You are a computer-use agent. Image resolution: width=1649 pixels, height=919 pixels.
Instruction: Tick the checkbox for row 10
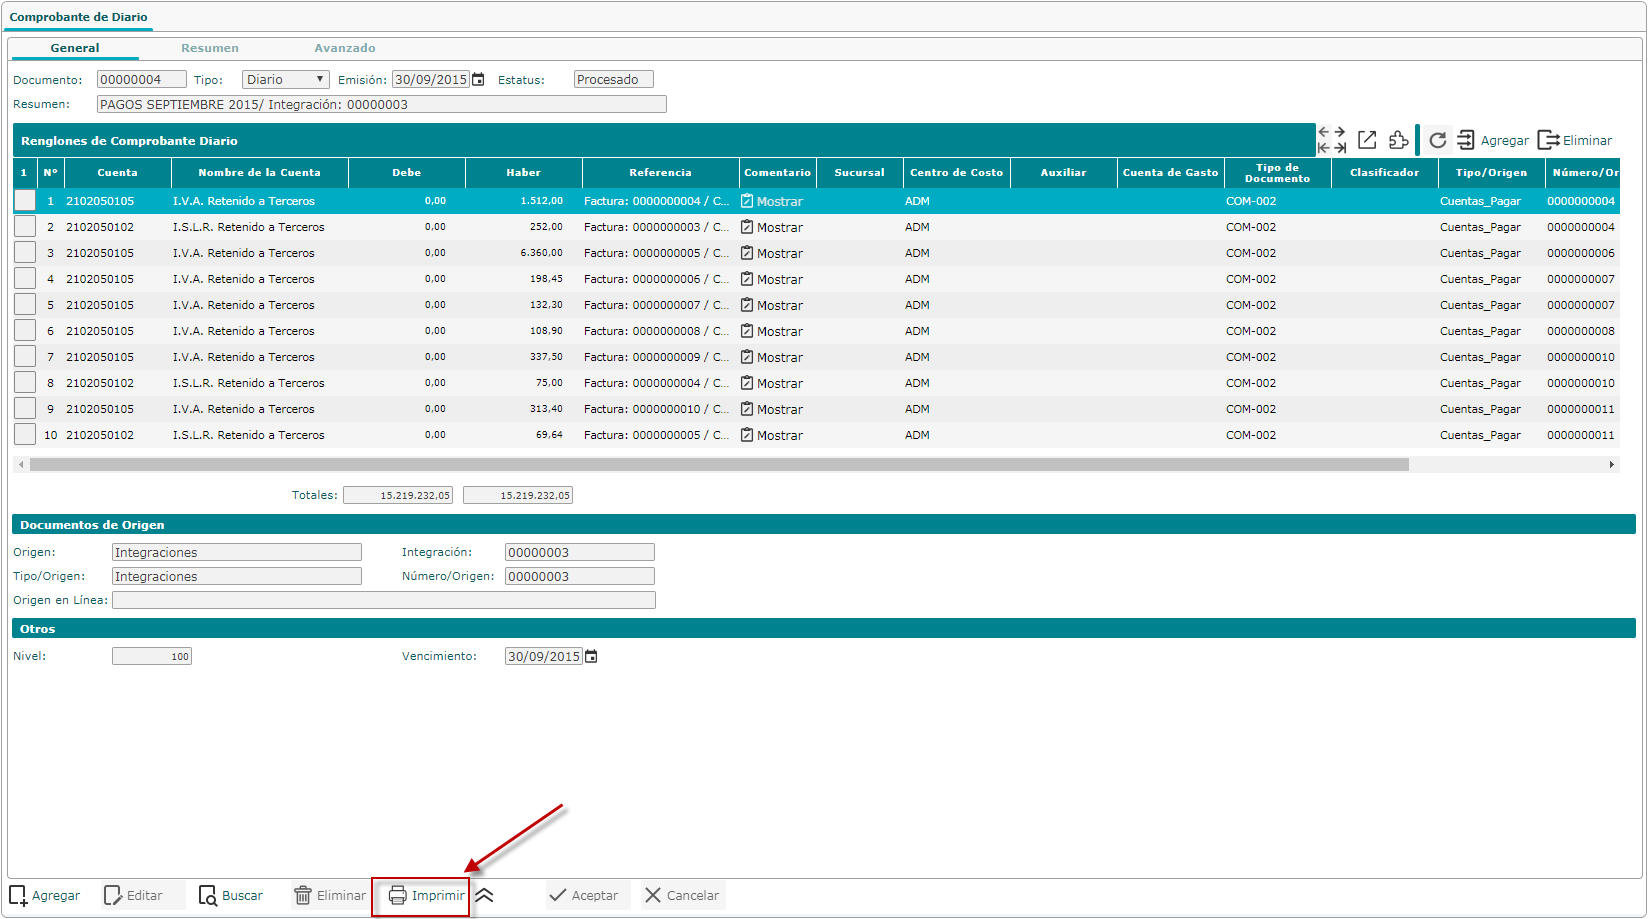click(25, 435)
